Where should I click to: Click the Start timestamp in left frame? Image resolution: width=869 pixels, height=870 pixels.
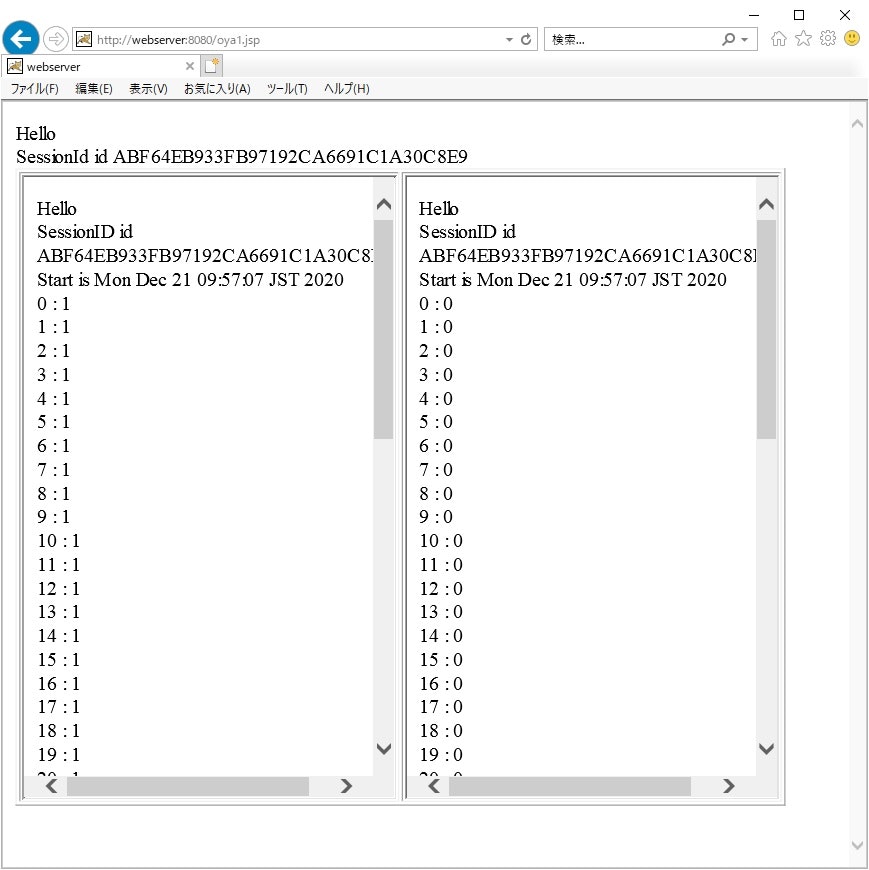[x=190, y=280]
